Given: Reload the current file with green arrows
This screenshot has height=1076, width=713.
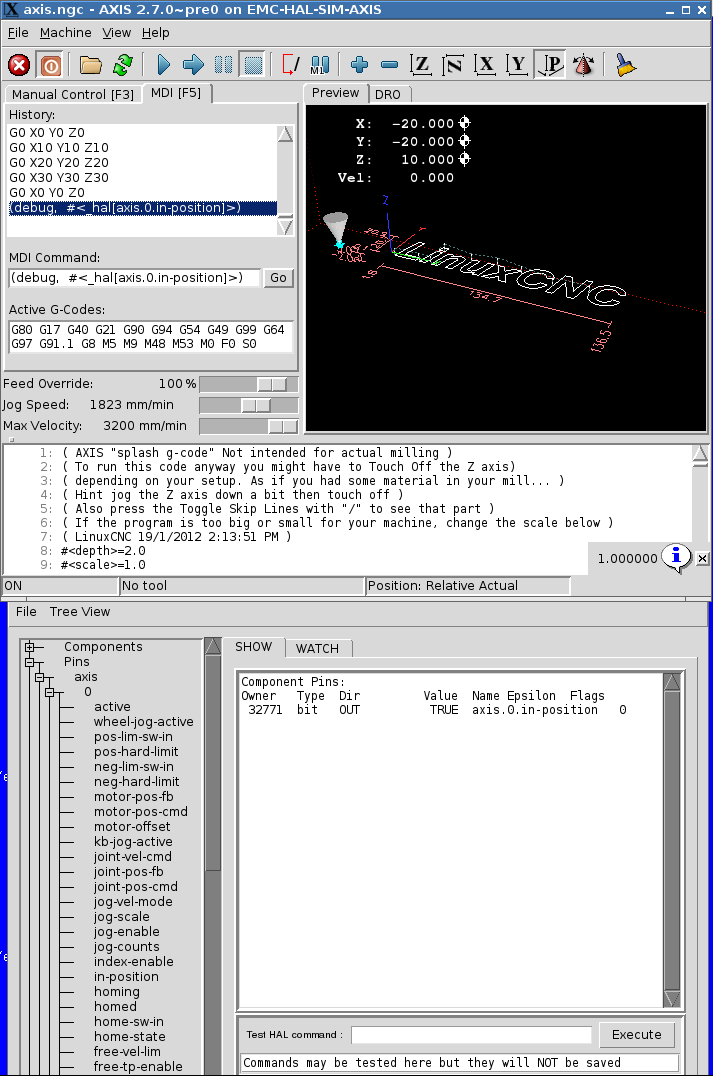Looking at the screenshot, I should coord(123,65).
